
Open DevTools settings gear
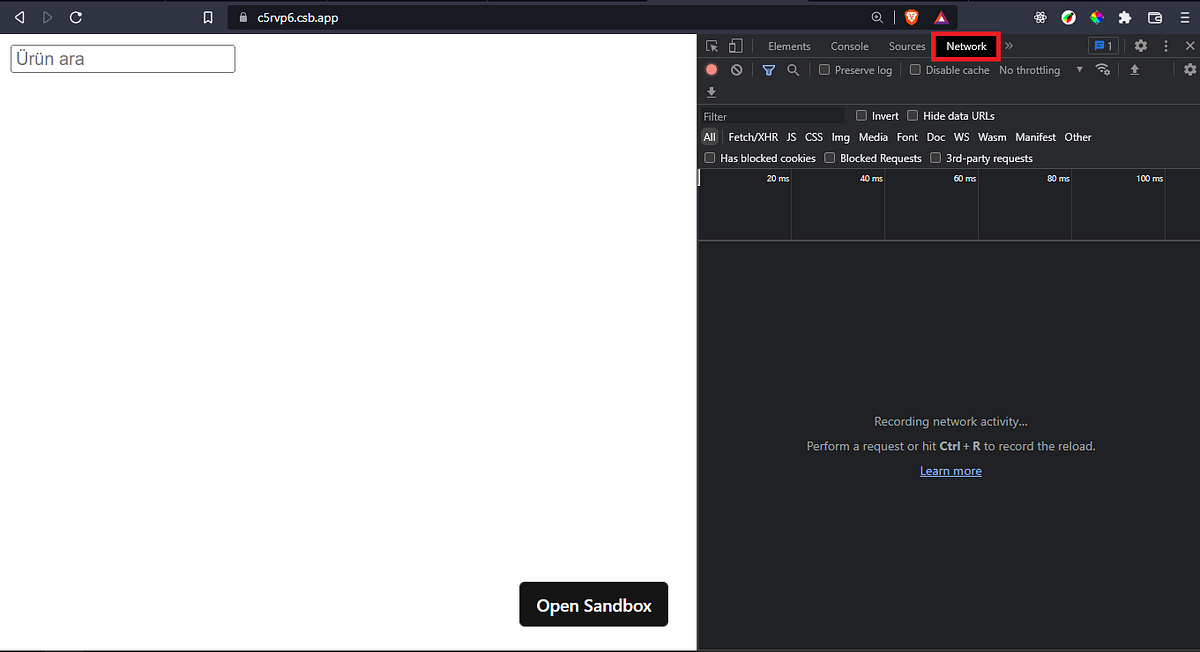click(x=1141, y=46)
